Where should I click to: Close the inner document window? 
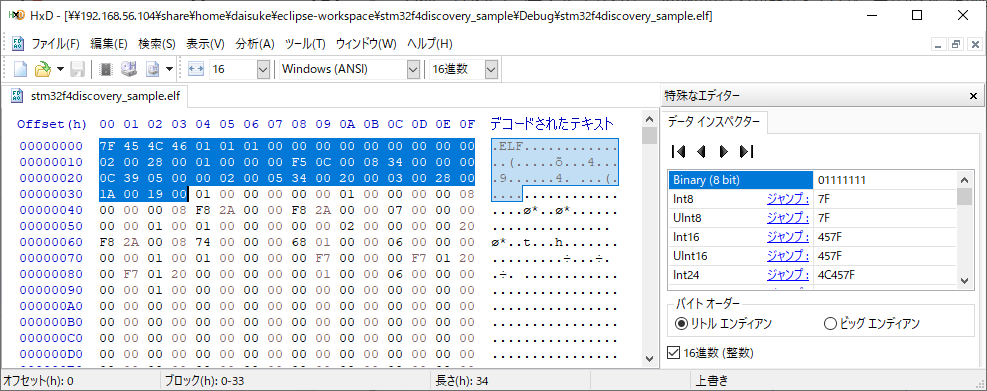pos(974,44)
